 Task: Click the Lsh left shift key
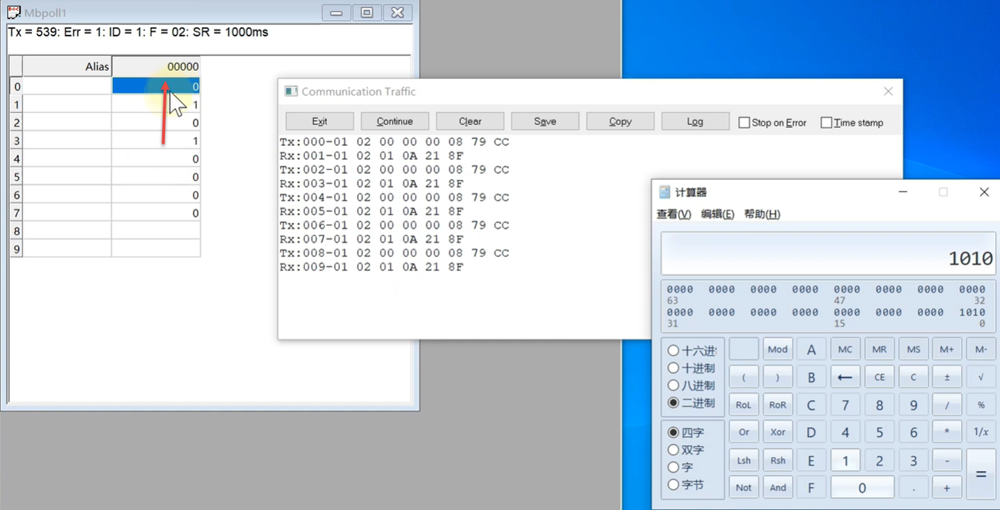tap(743, 461)
